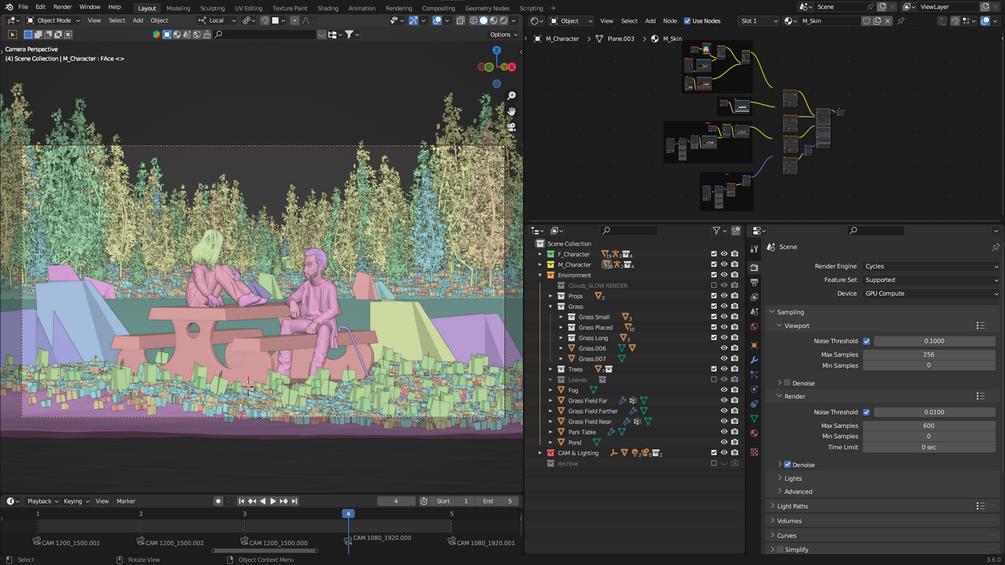Open the Modifier wrench properties tab
The image size is (1005, 565).
[754, 360]
